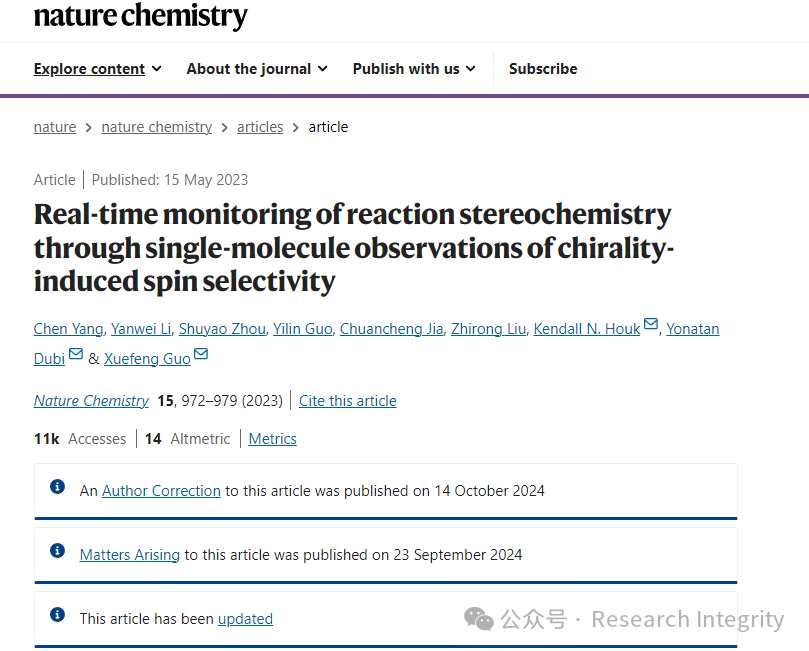Click the info icon beside Author Correction notice

click(57, 486)
